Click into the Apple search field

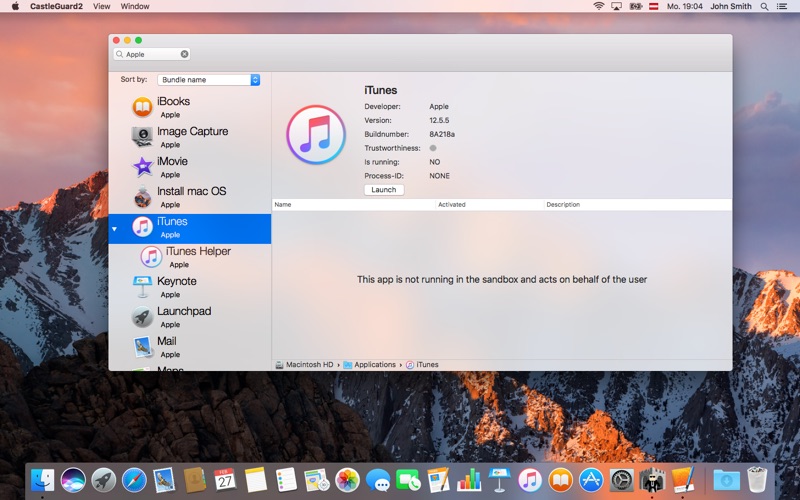152,54
